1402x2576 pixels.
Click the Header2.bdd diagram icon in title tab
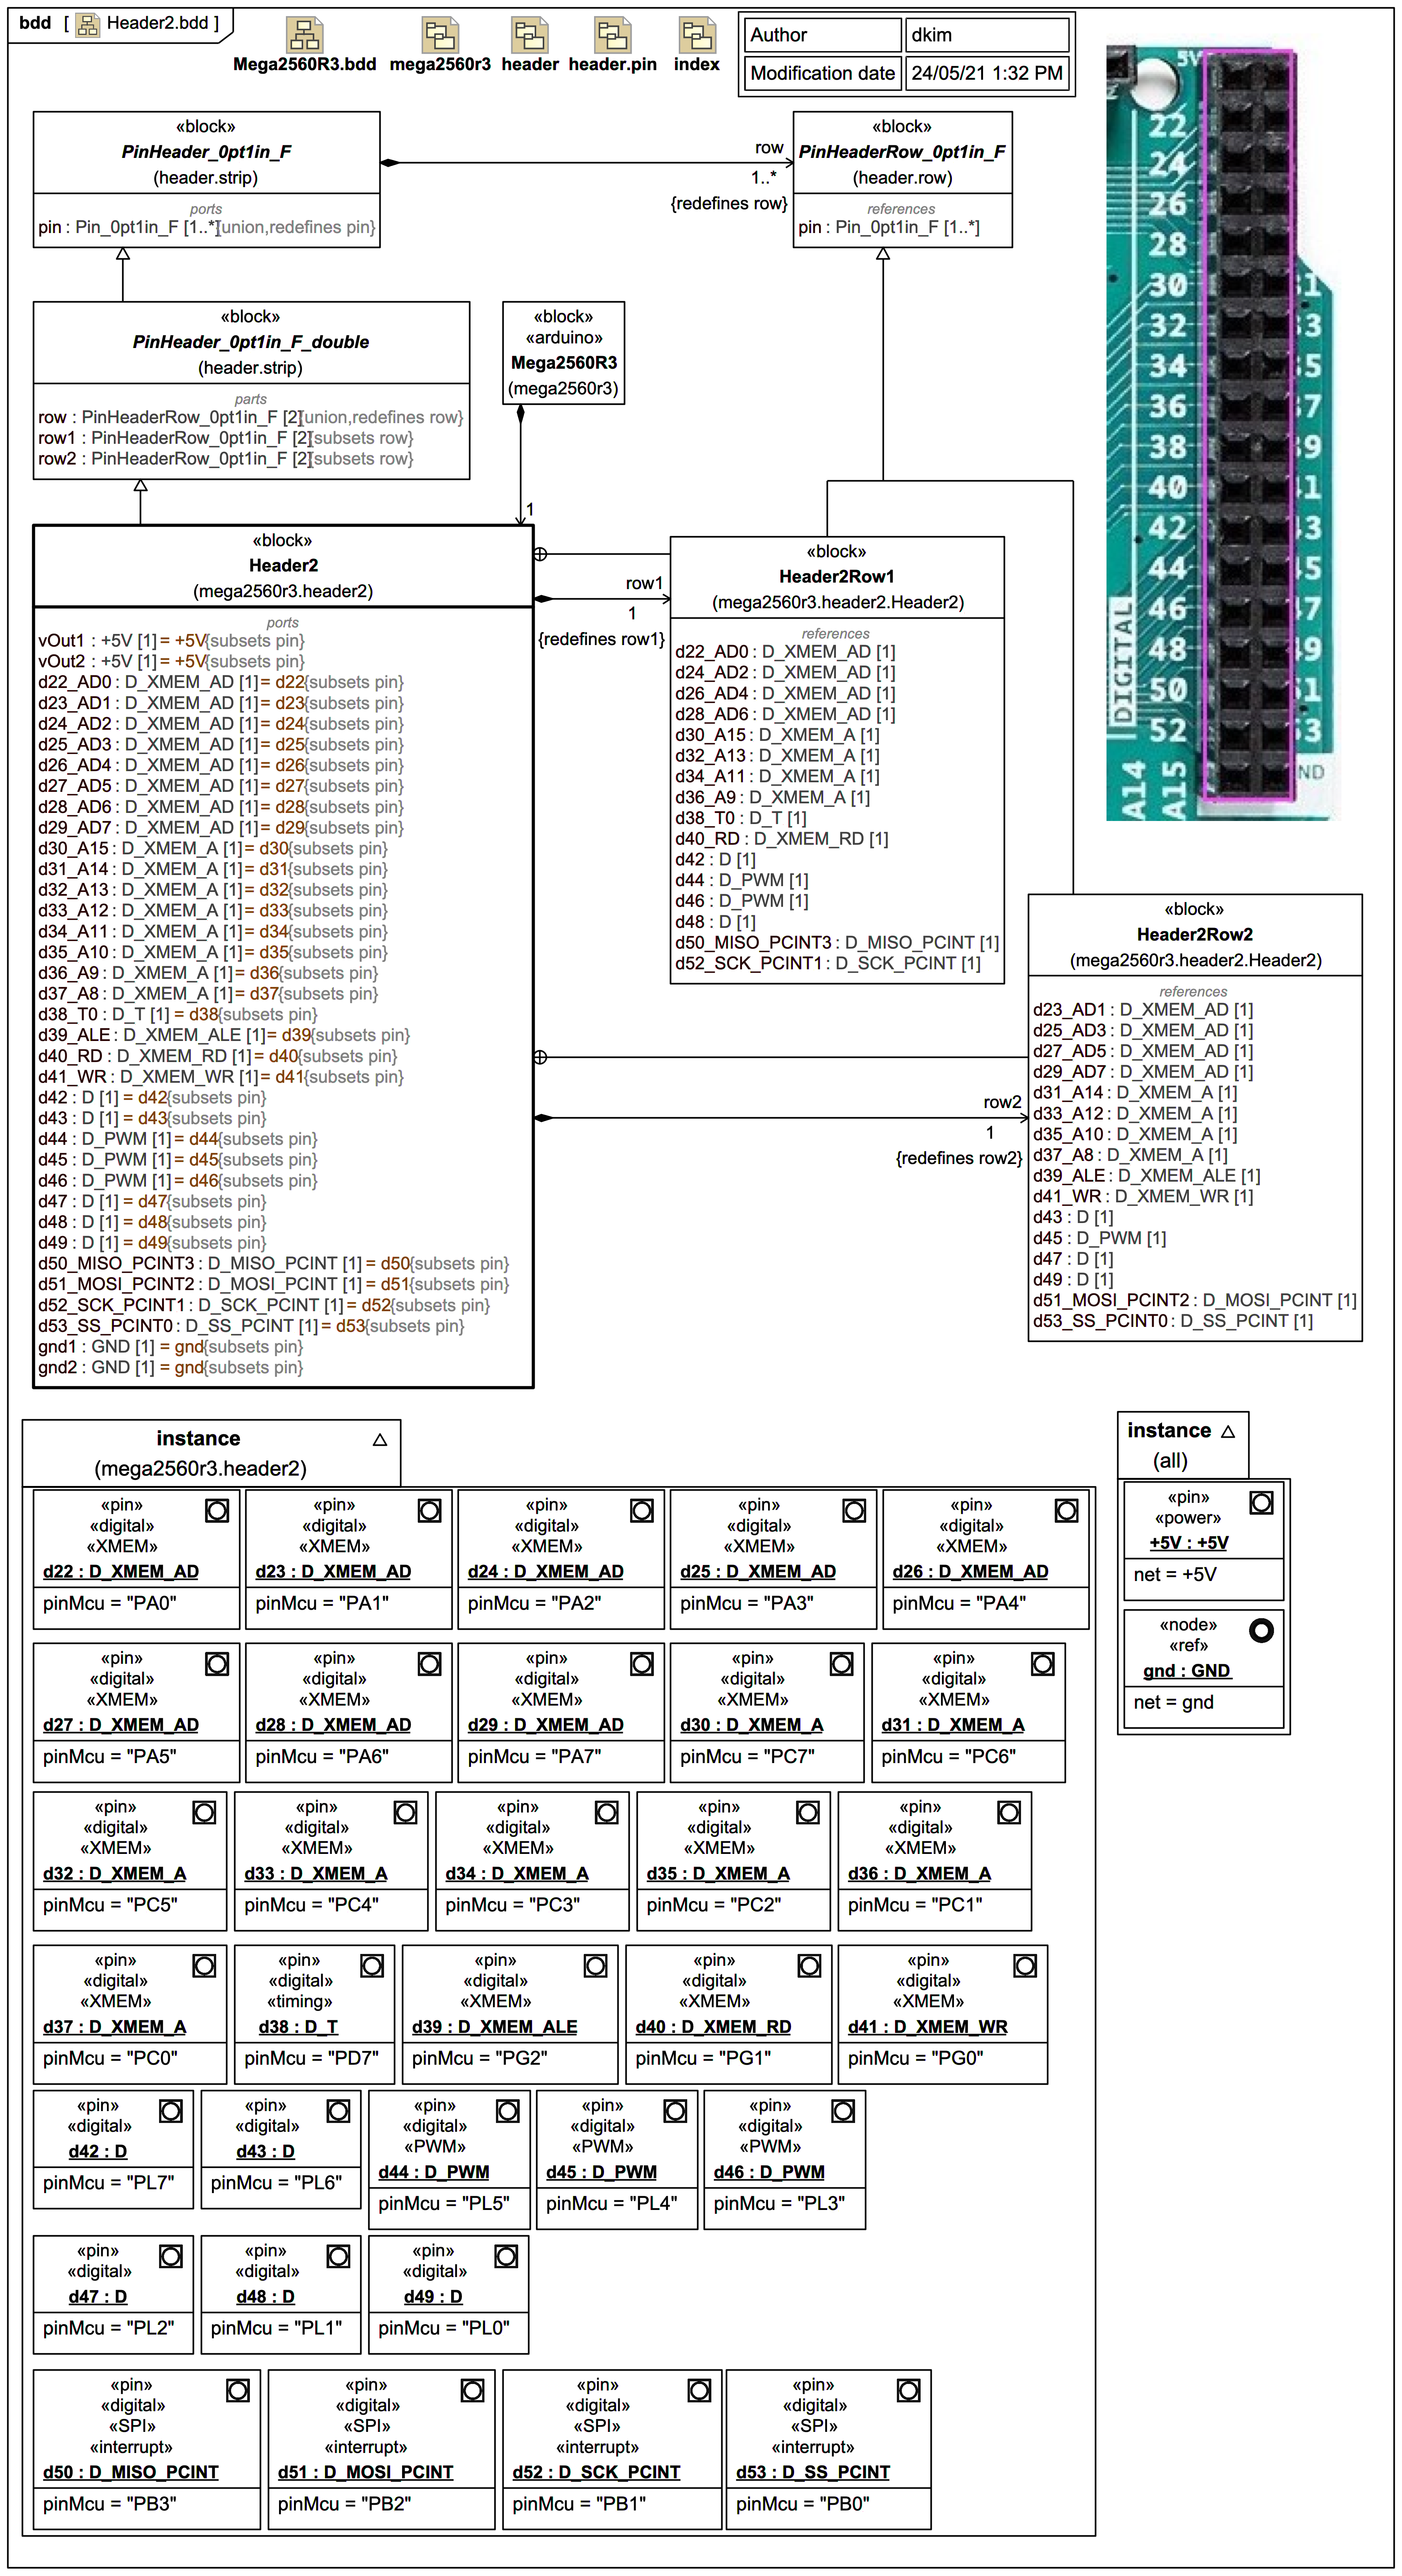click(x=88, y=24)
